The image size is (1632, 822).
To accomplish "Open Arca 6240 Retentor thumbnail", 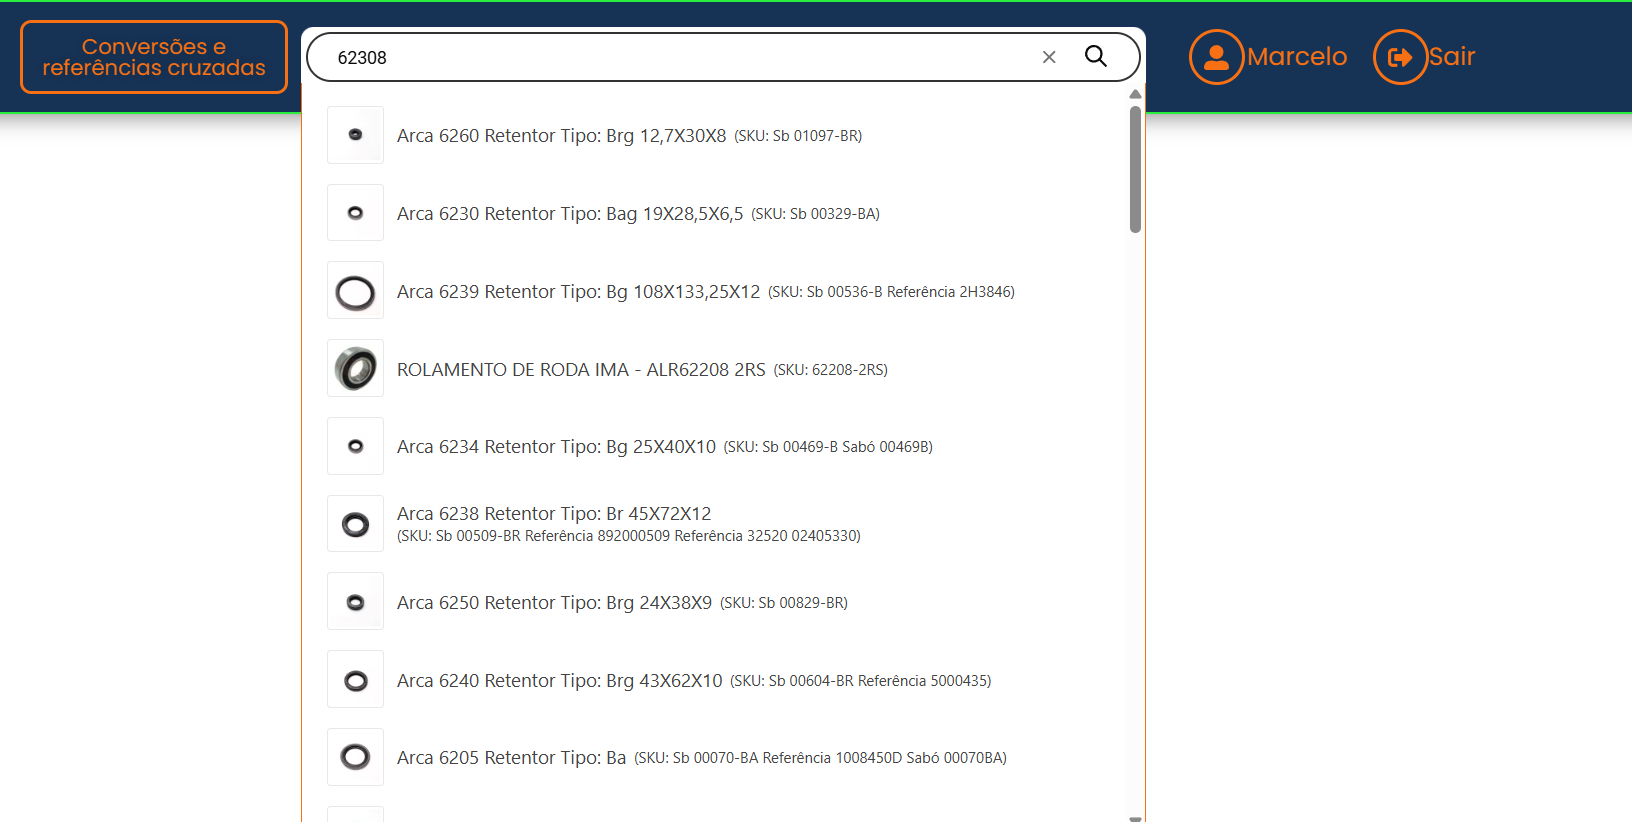I will coord(355,680).
